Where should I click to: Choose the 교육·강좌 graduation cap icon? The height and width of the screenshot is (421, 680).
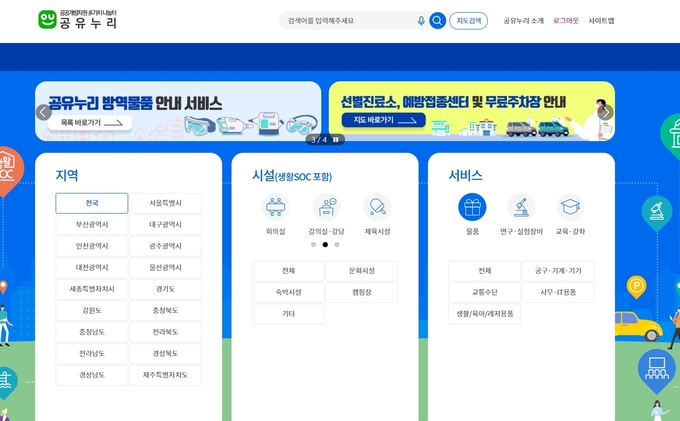pos(570,207)
